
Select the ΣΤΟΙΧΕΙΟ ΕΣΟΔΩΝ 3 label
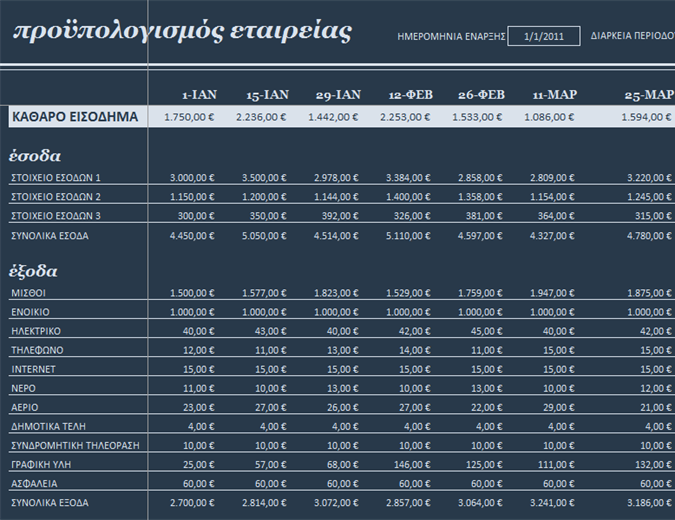pyautogui.click(x=56, y=216)
